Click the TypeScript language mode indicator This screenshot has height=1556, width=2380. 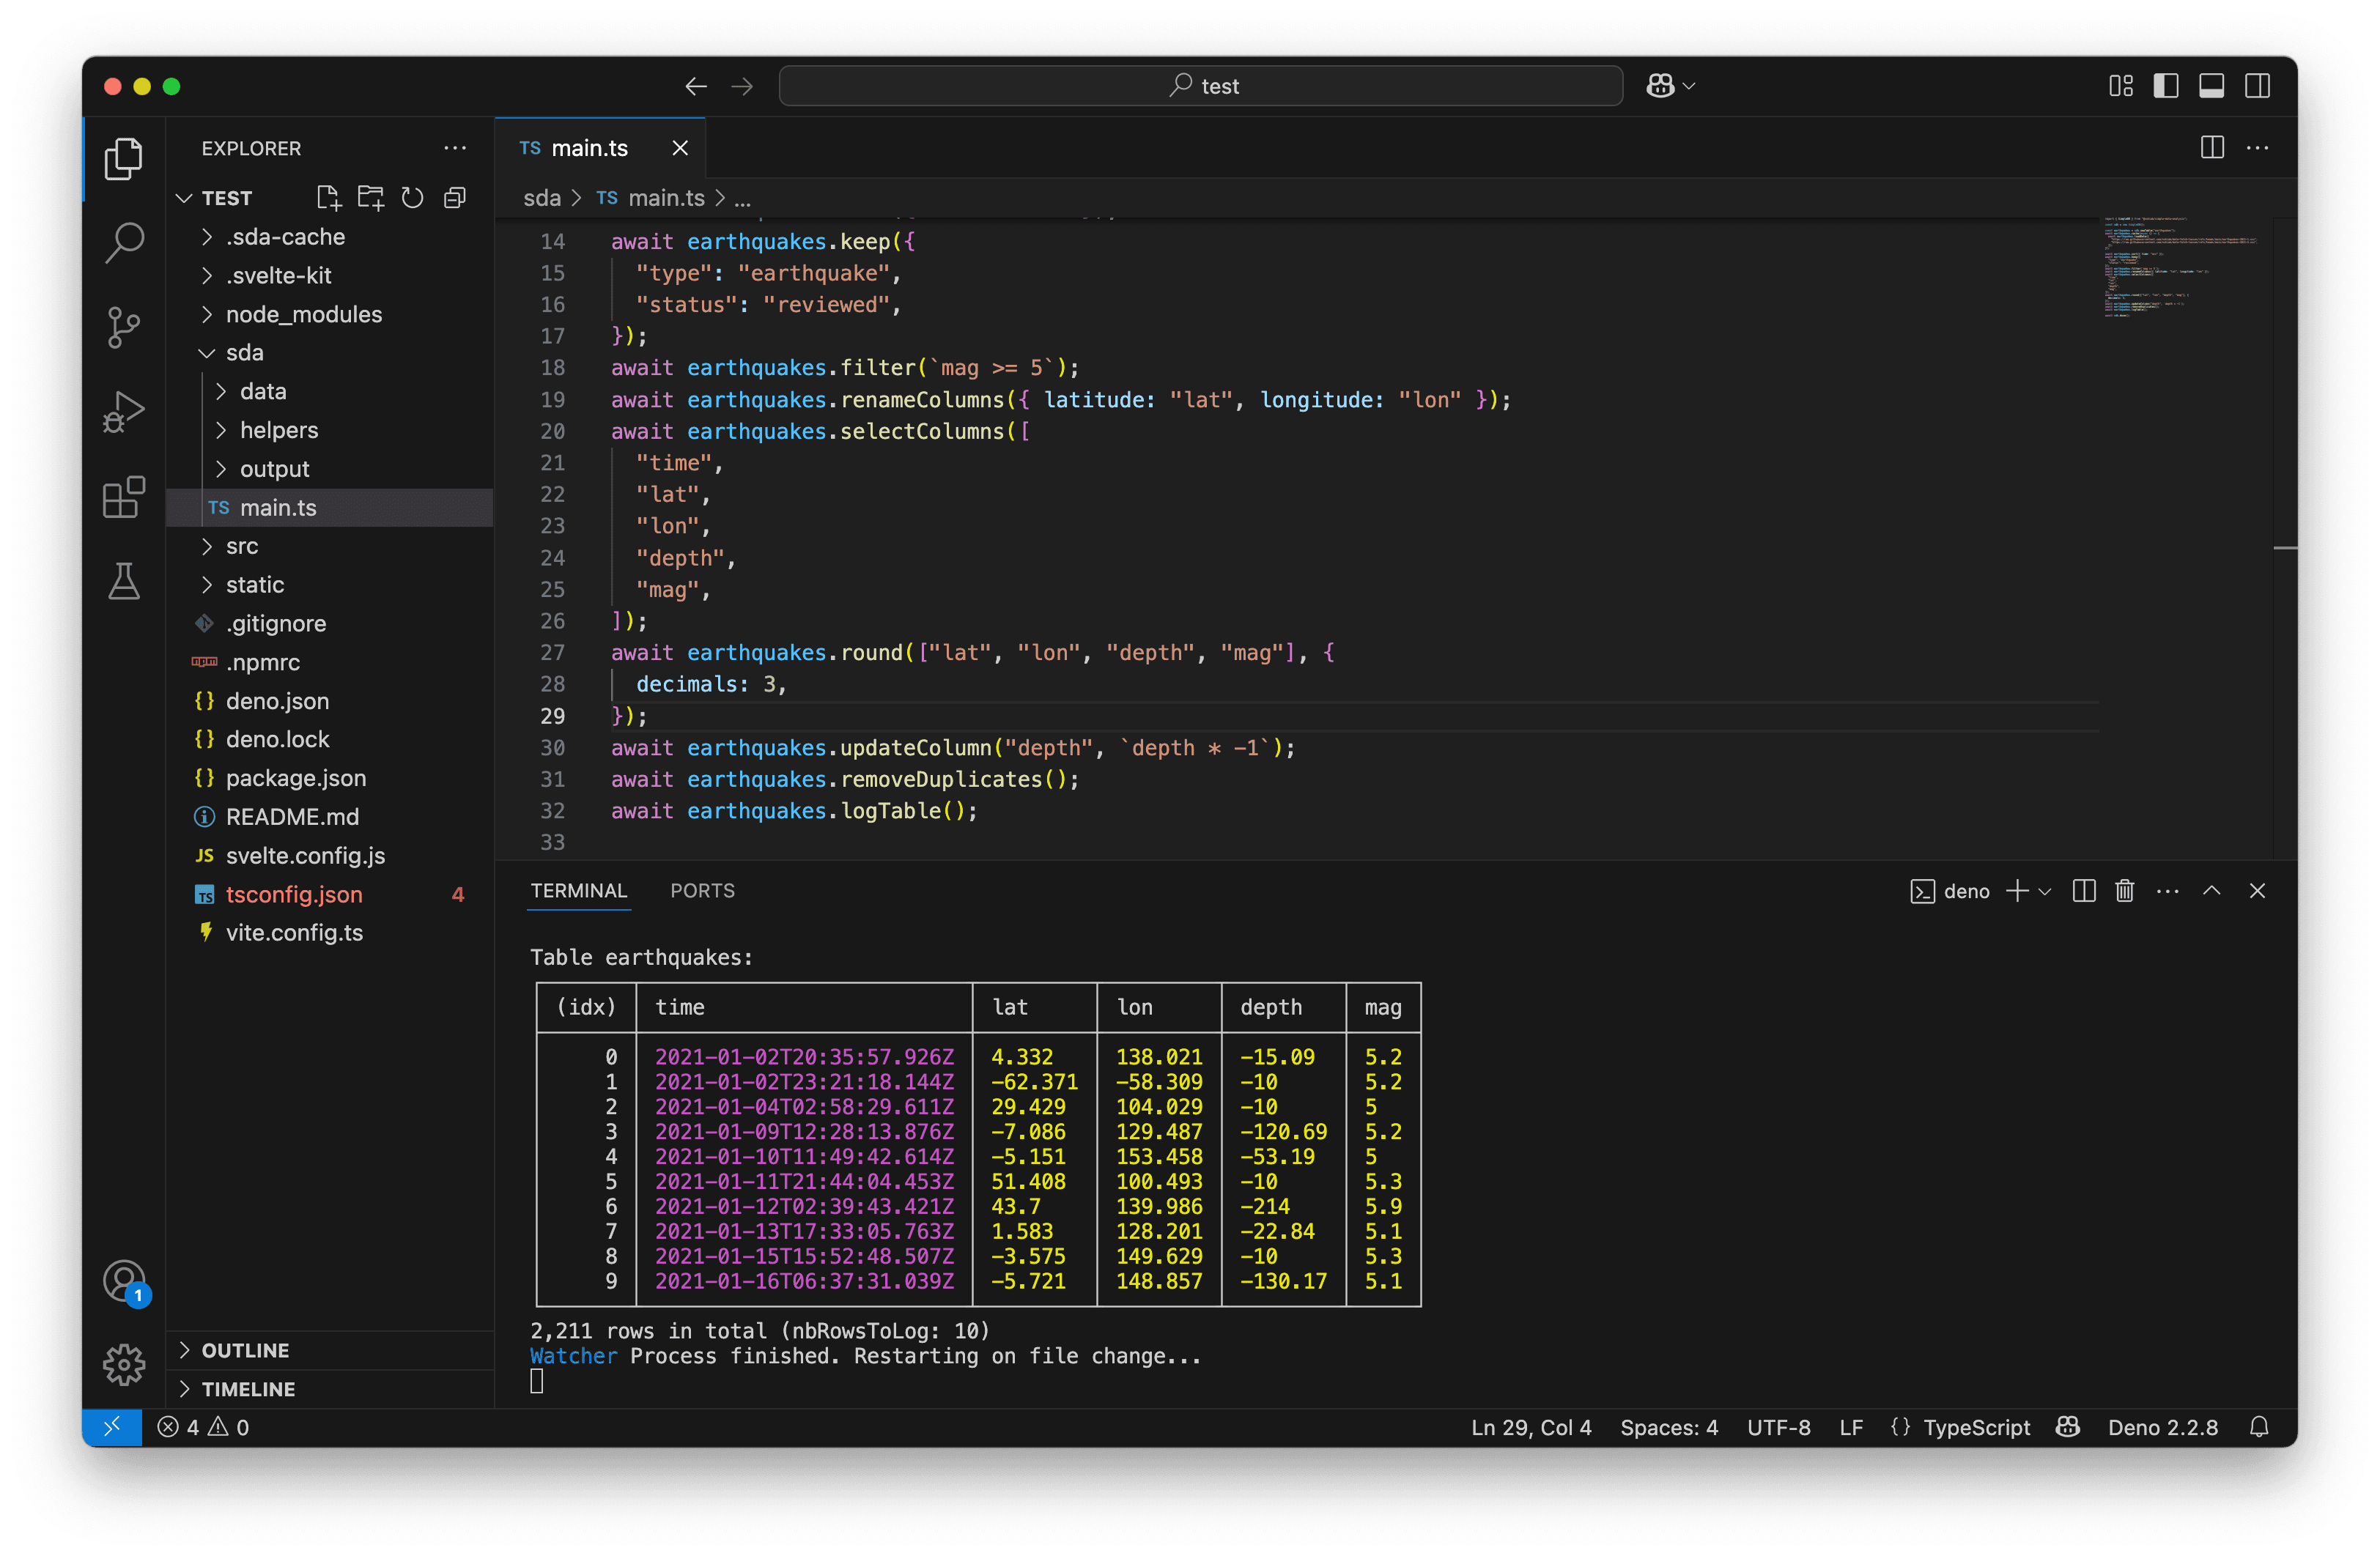[1978, 1427]
